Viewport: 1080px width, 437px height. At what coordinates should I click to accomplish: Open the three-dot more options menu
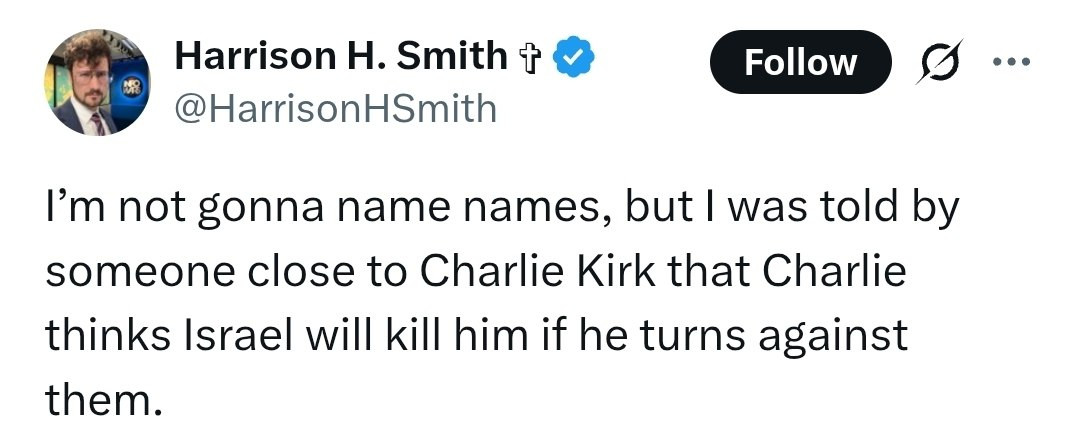[x=1014, y=62]
